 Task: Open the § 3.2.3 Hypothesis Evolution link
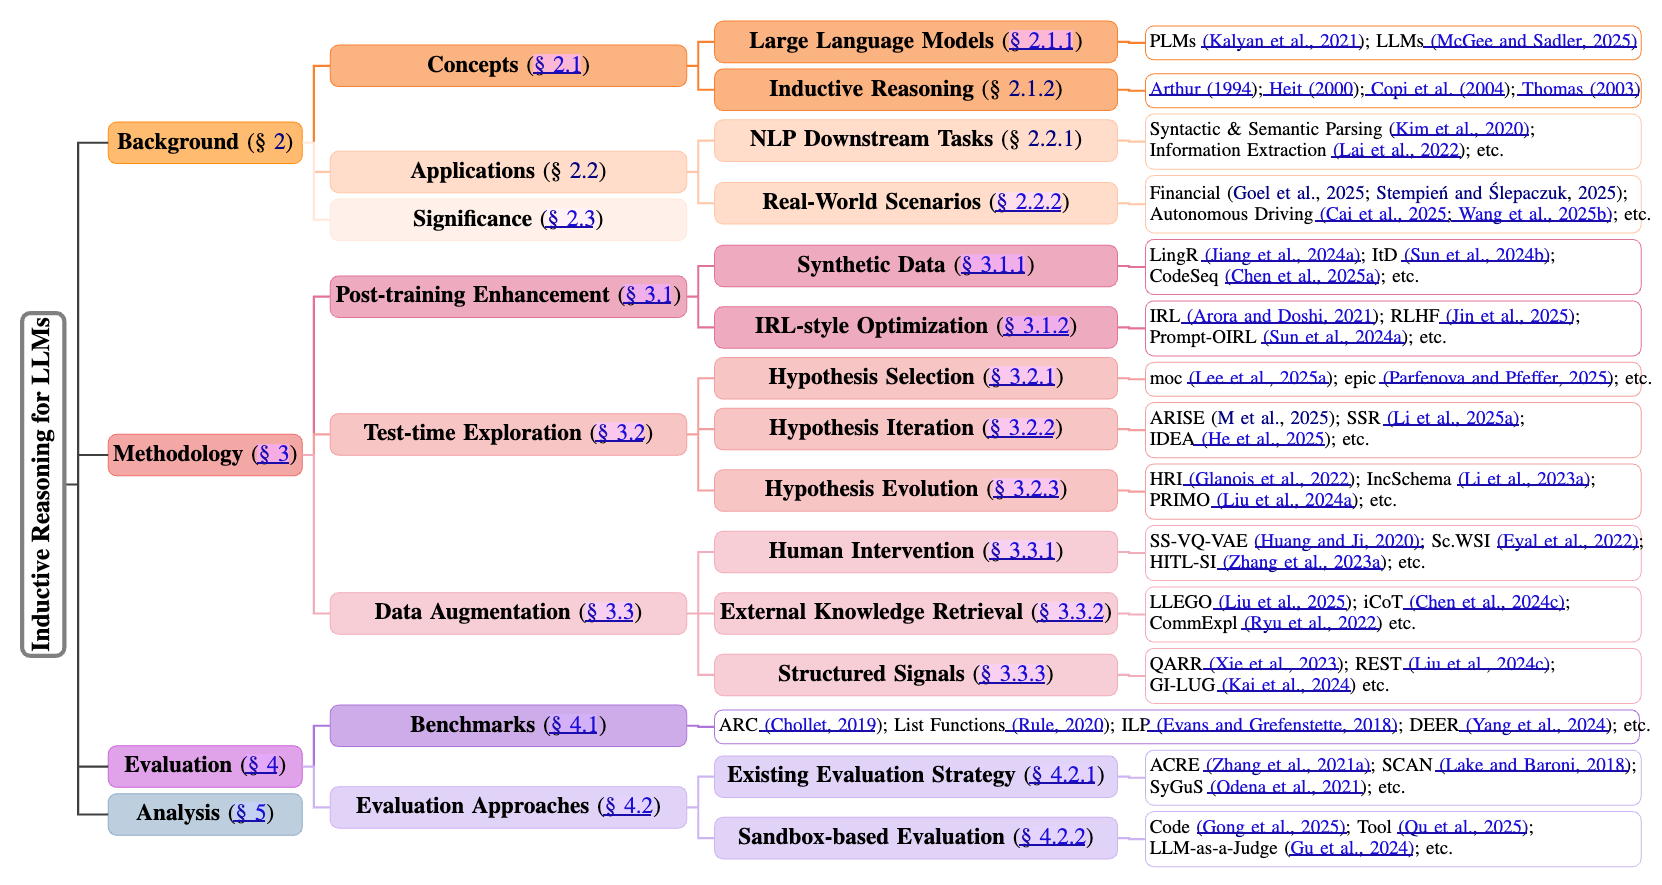(x=1026, y=489)
